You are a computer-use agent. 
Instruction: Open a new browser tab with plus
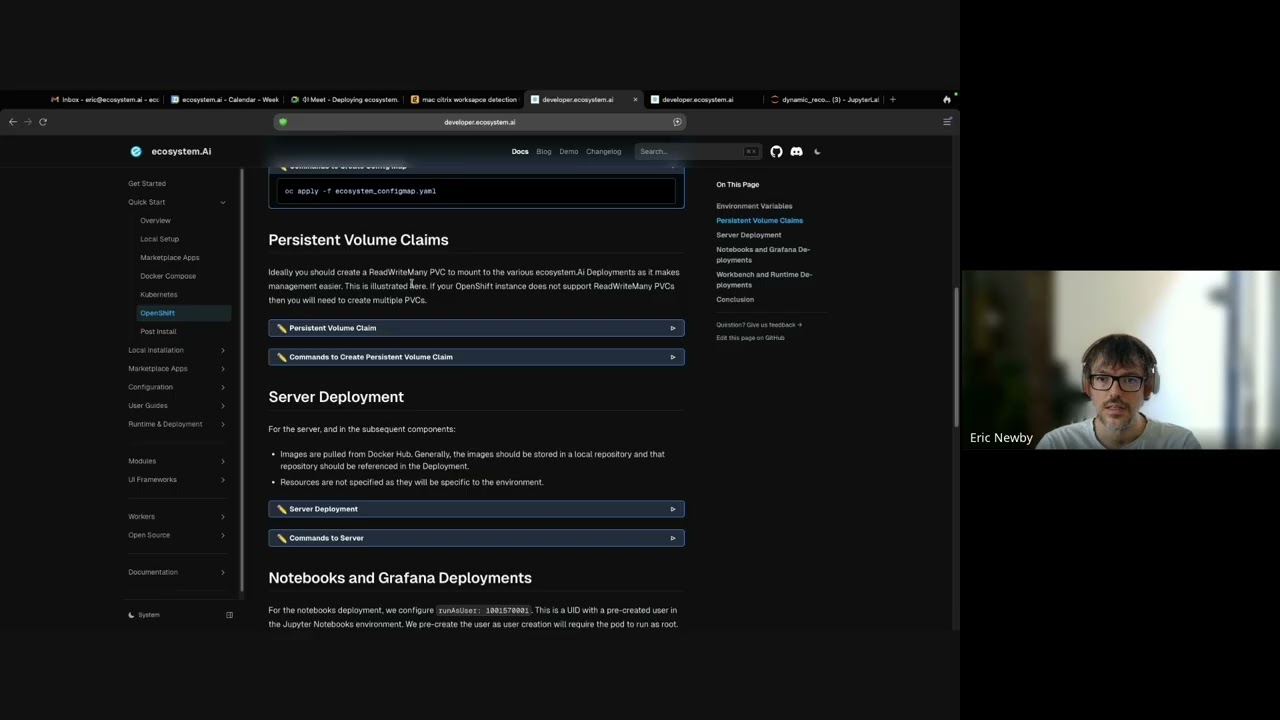pyautogui.click(x=892, y=99)
